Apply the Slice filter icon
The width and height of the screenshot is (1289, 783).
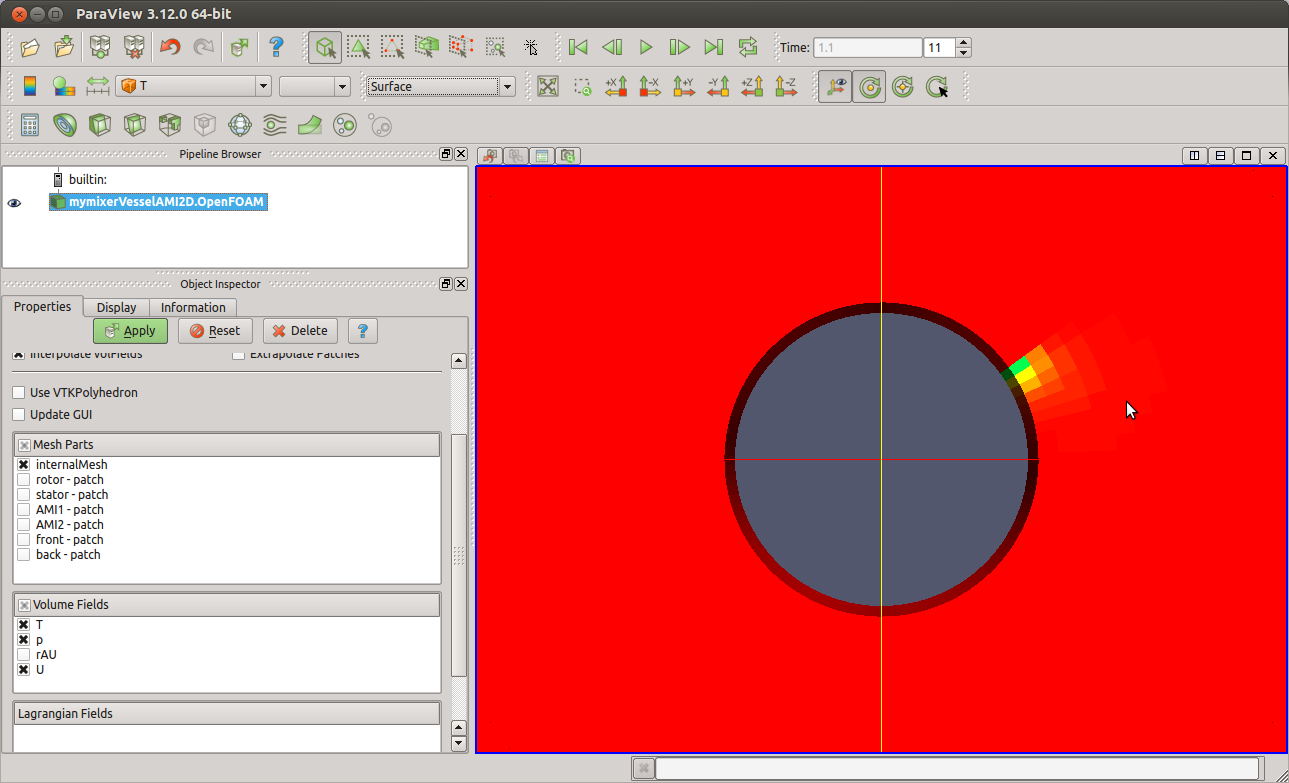point(134,125)
